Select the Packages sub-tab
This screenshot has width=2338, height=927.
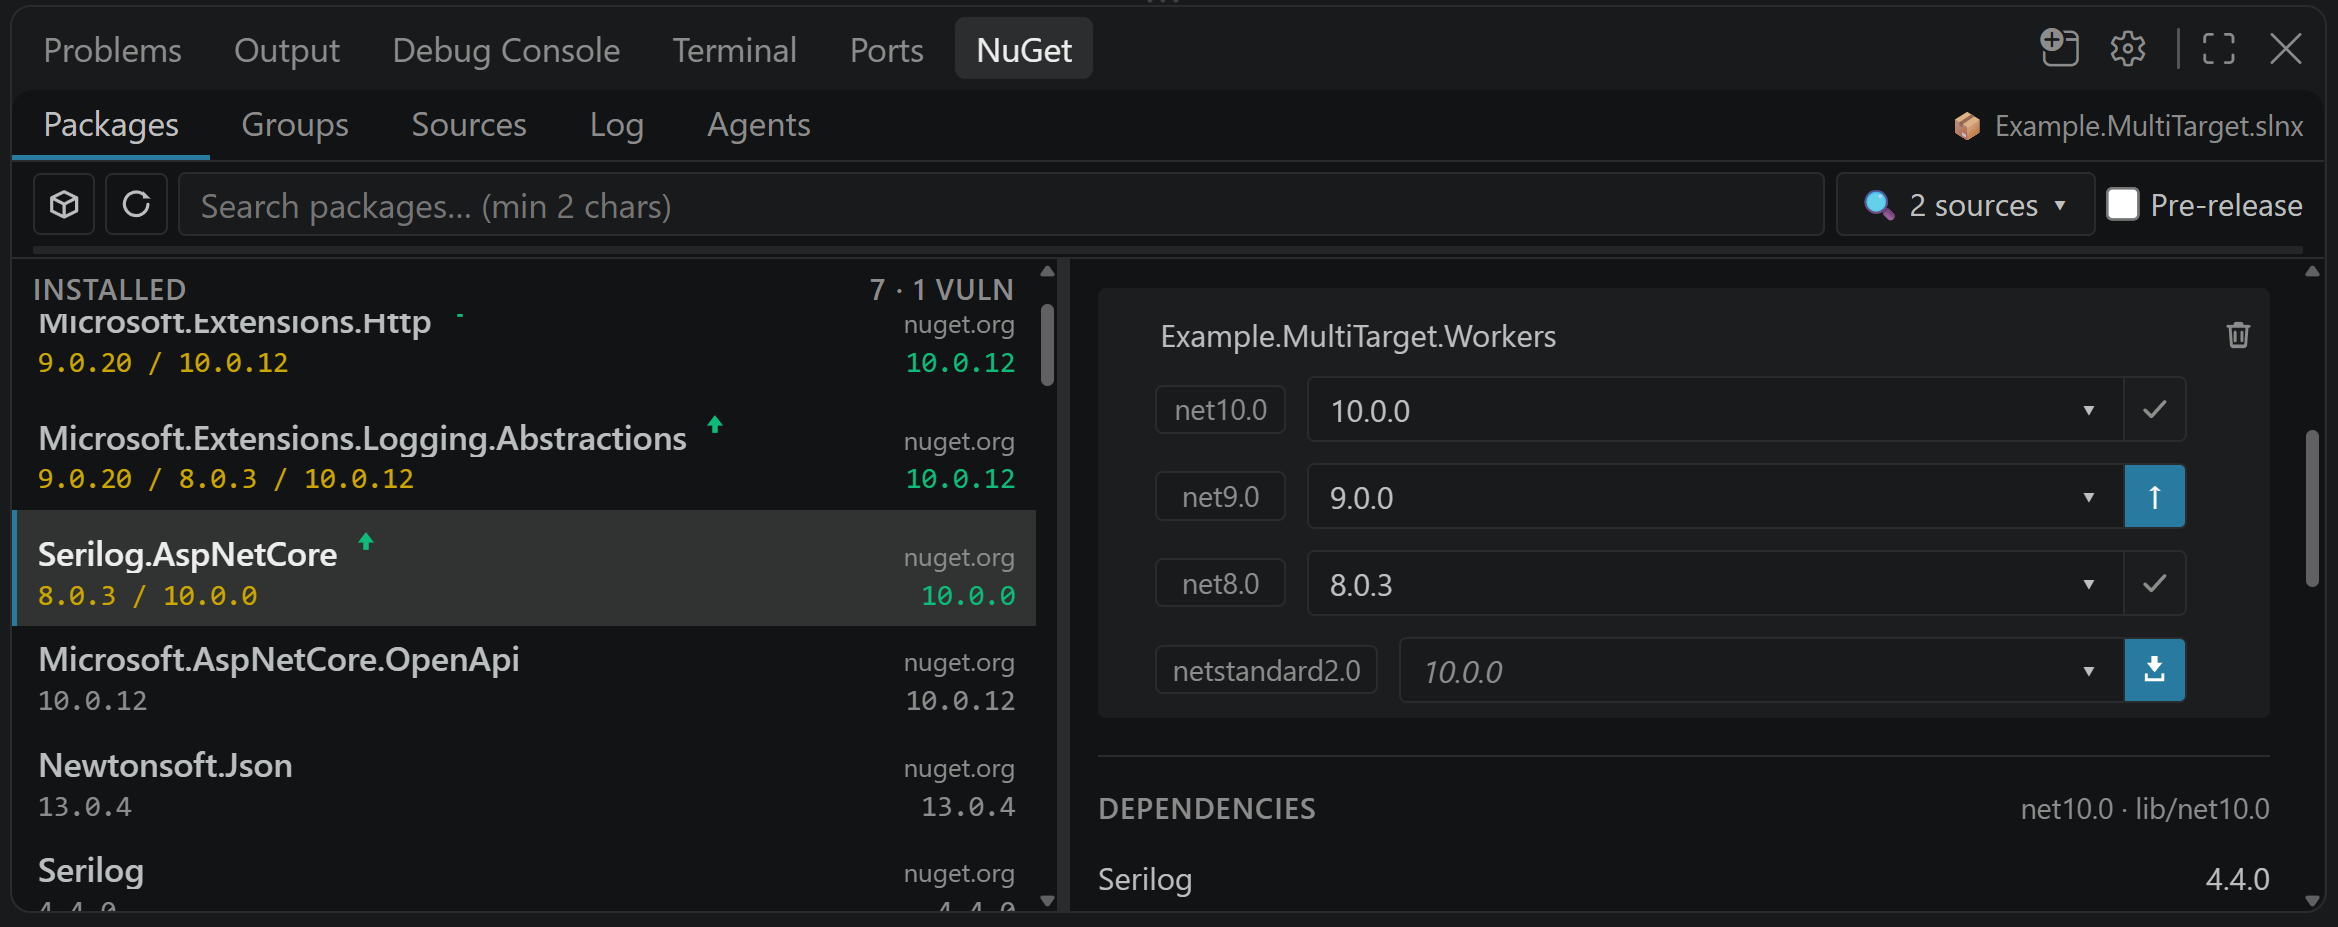(111, 125)
